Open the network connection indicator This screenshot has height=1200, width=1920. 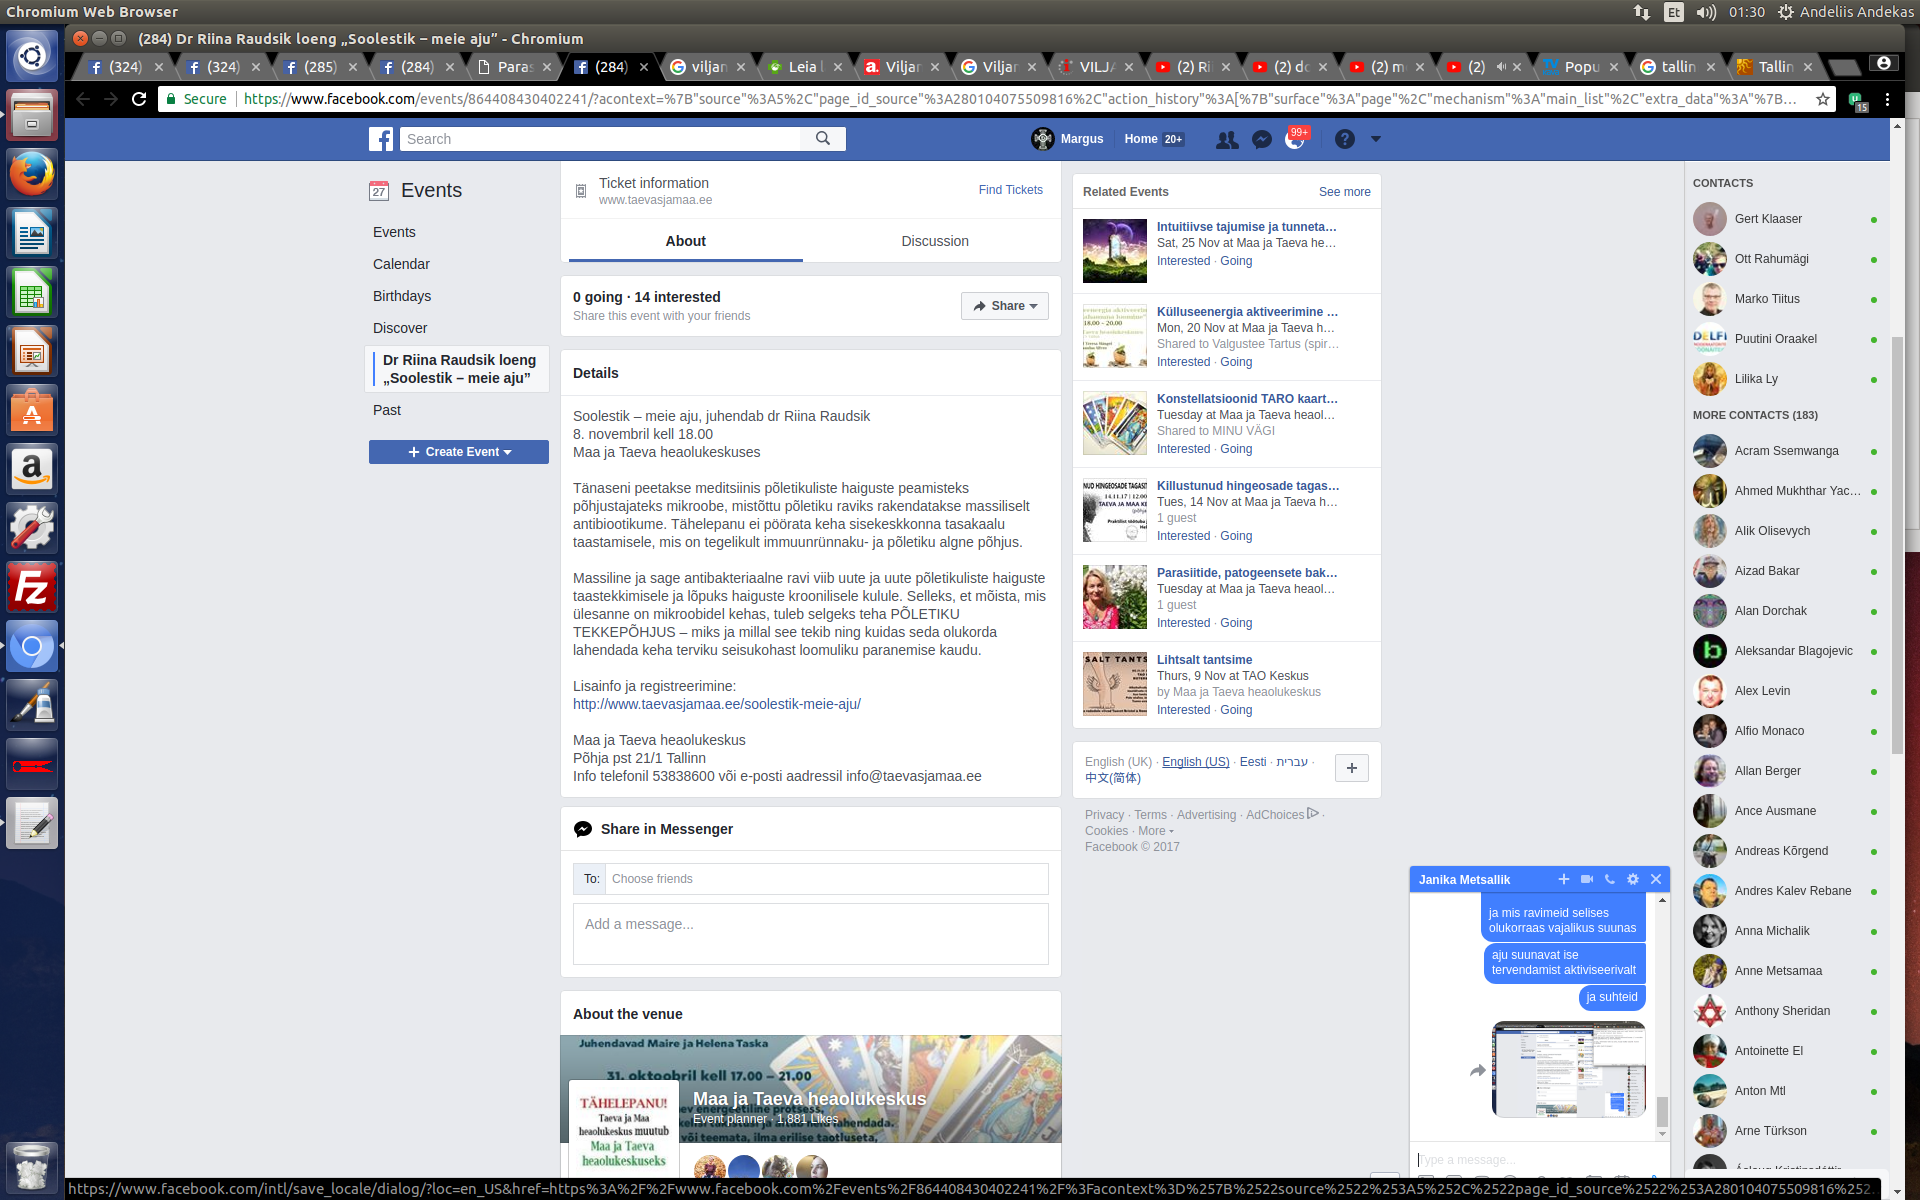pyautogui.click(x=1642, y=12)
